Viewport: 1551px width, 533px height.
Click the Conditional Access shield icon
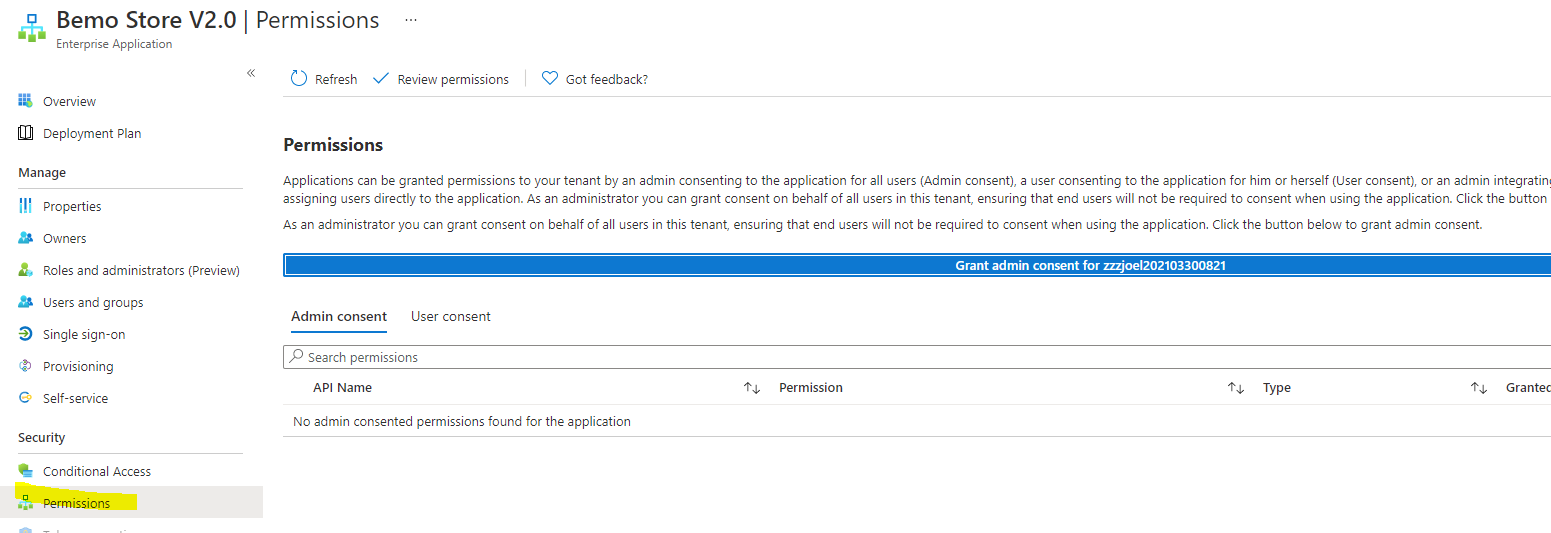[26, 471]
